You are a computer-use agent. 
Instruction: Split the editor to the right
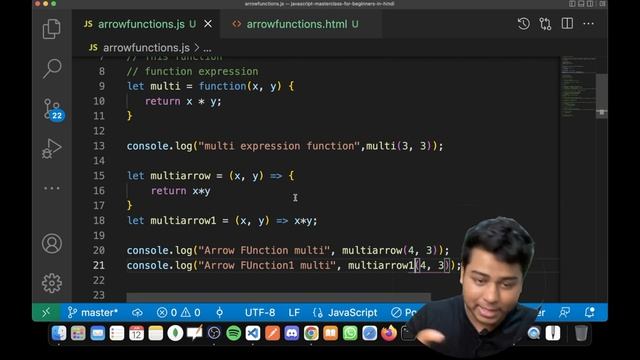pos(567,24)
